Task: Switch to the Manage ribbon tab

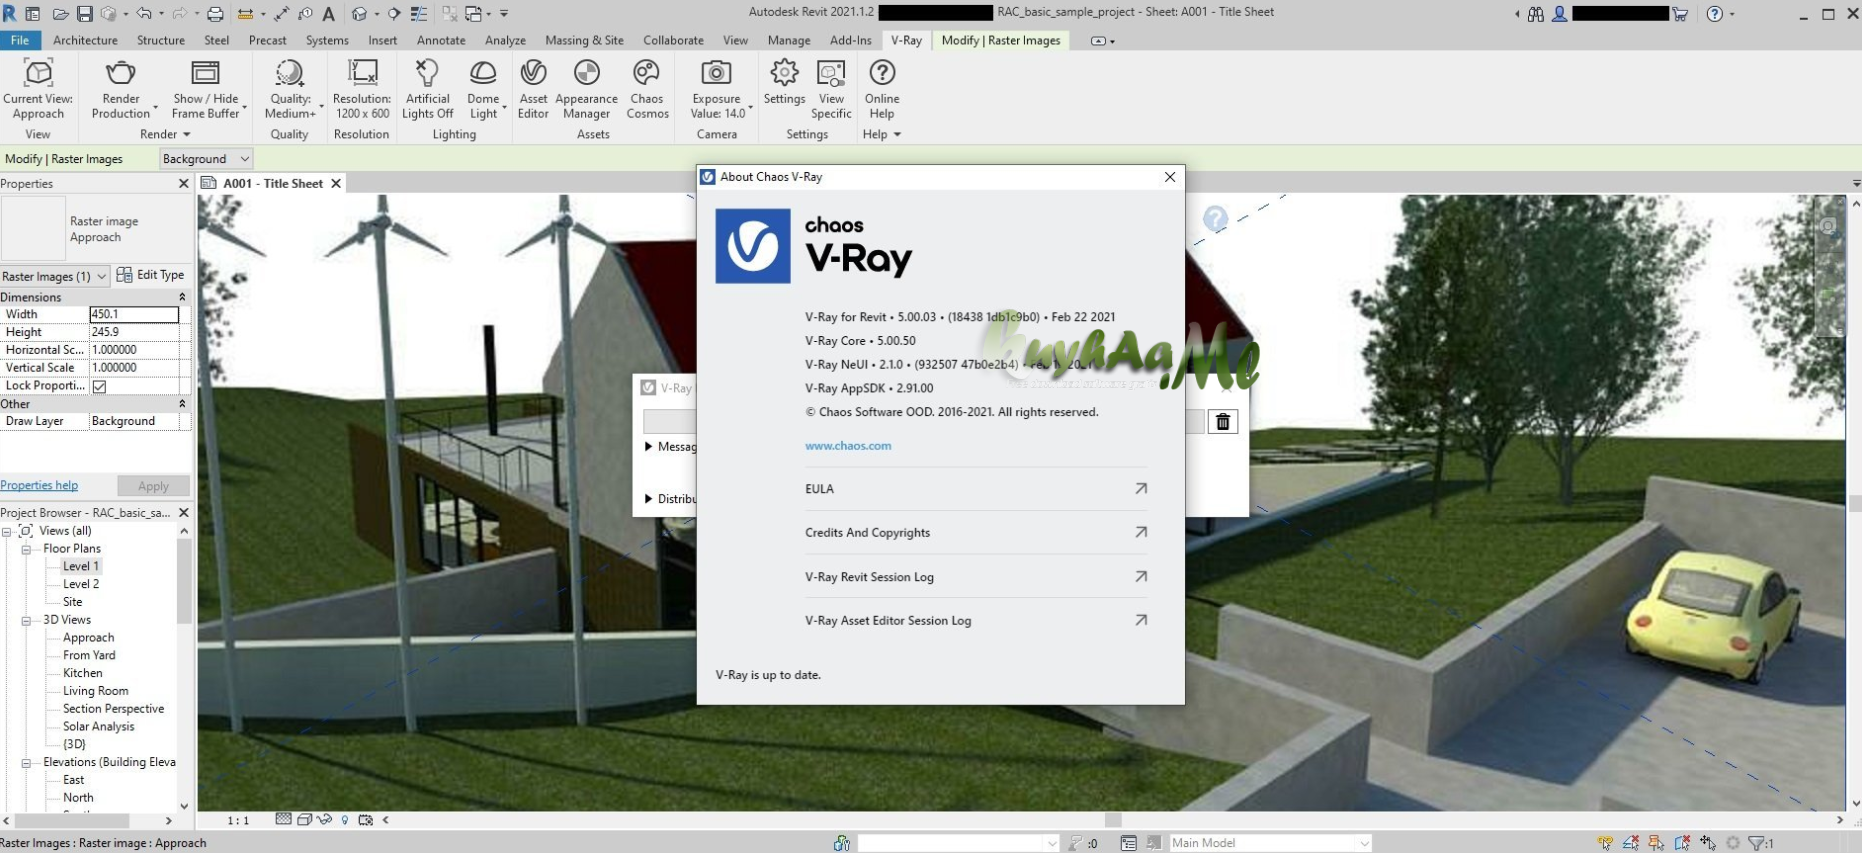Action: pos(789,40)
